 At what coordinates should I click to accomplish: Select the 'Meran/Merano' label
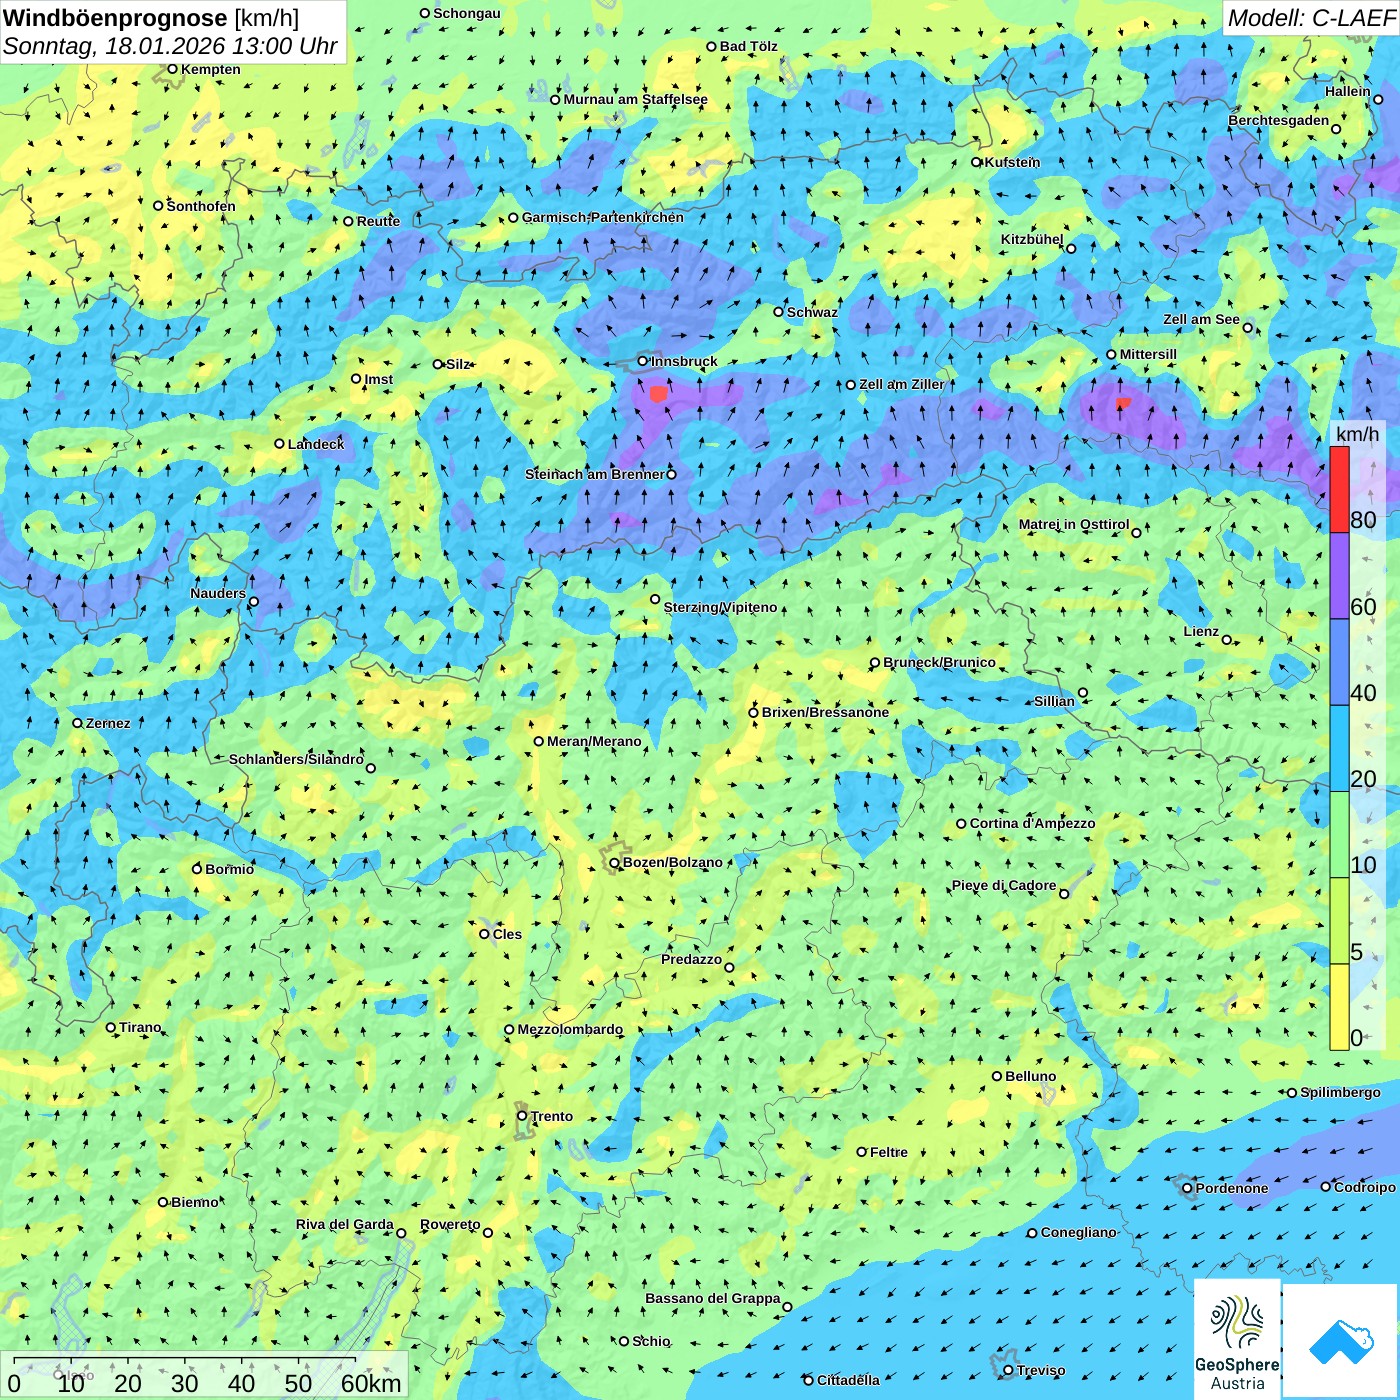(594, 741)
